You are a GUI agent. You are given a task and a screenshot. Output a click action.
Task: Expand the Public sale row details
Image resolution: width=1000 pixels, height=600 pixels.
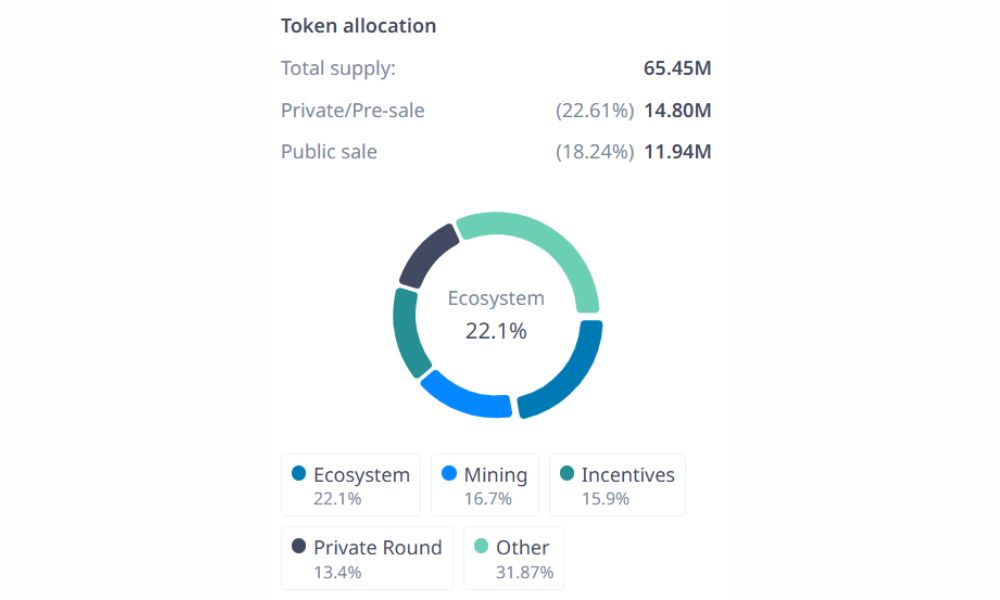pos(328,151)
